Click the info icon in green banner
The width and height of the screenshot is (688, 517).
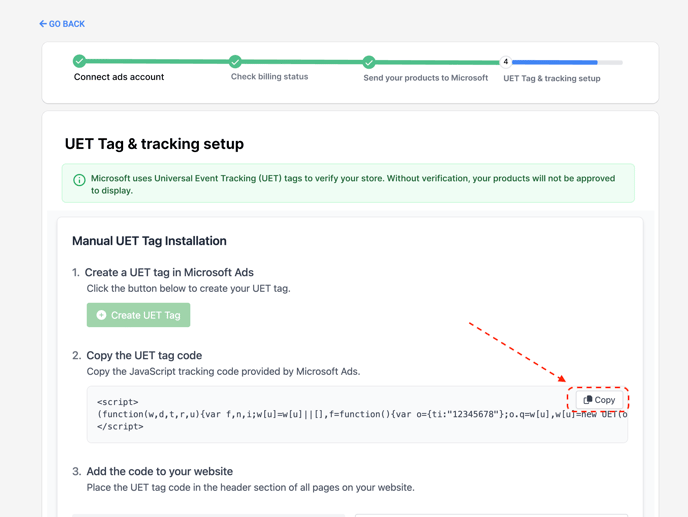click(79, 180)
